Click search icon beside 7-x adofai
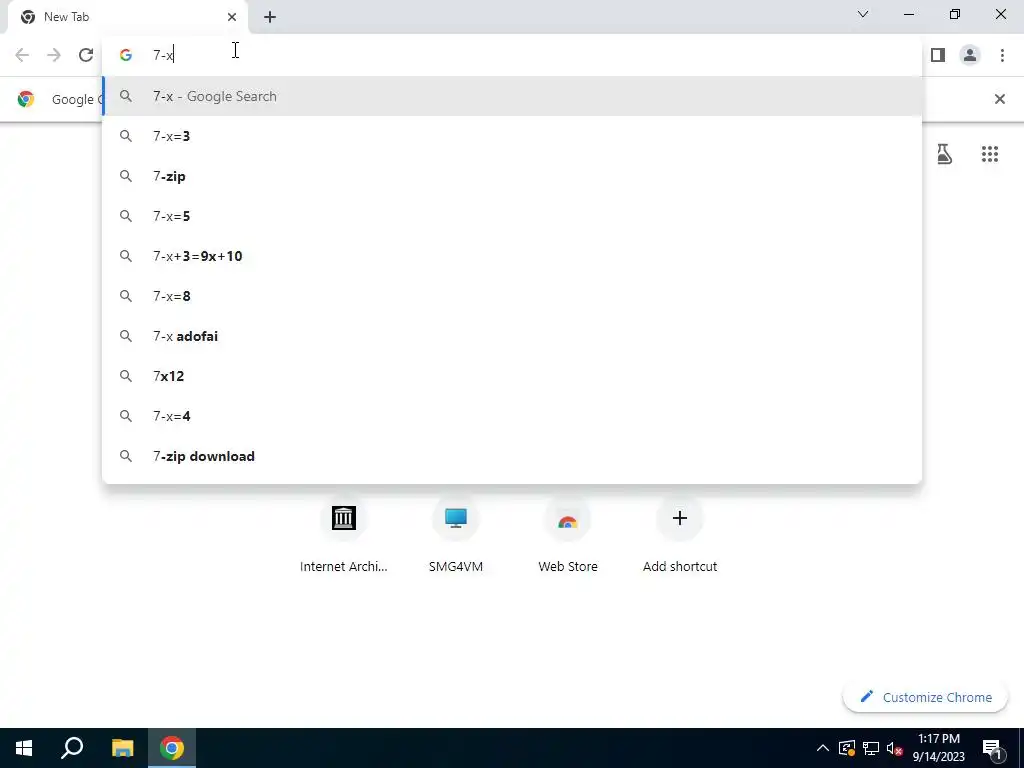This screenshot has width=1024, height=768. (x=126, y=336)
